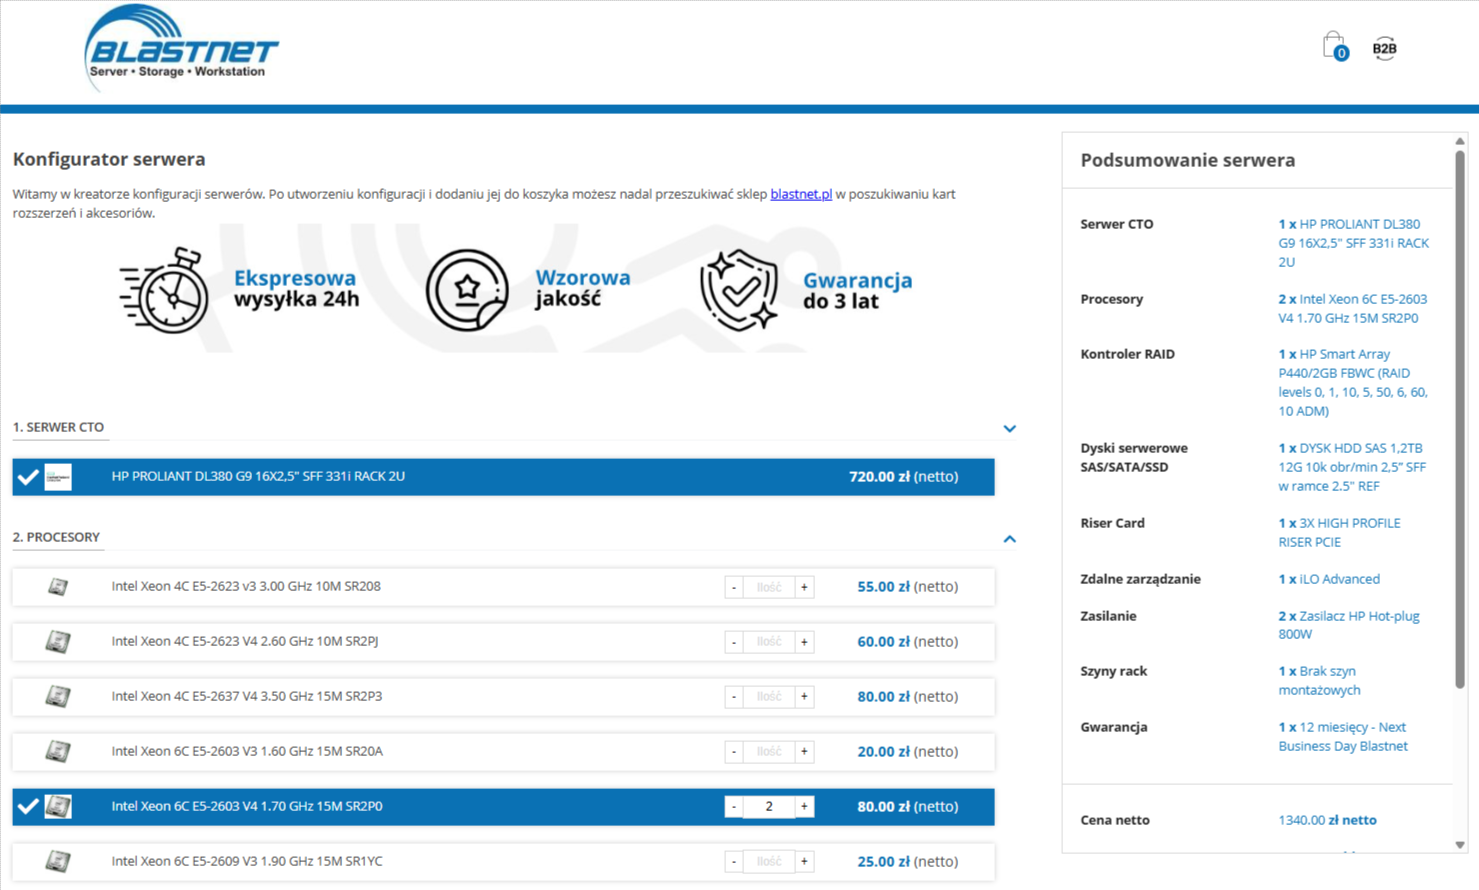The width and height of the screenshot is (1479, 890).
Task: Click the CPU icon beside Intel Xeon 4C E5-2637 V4
Action: [x=57, y=697]
